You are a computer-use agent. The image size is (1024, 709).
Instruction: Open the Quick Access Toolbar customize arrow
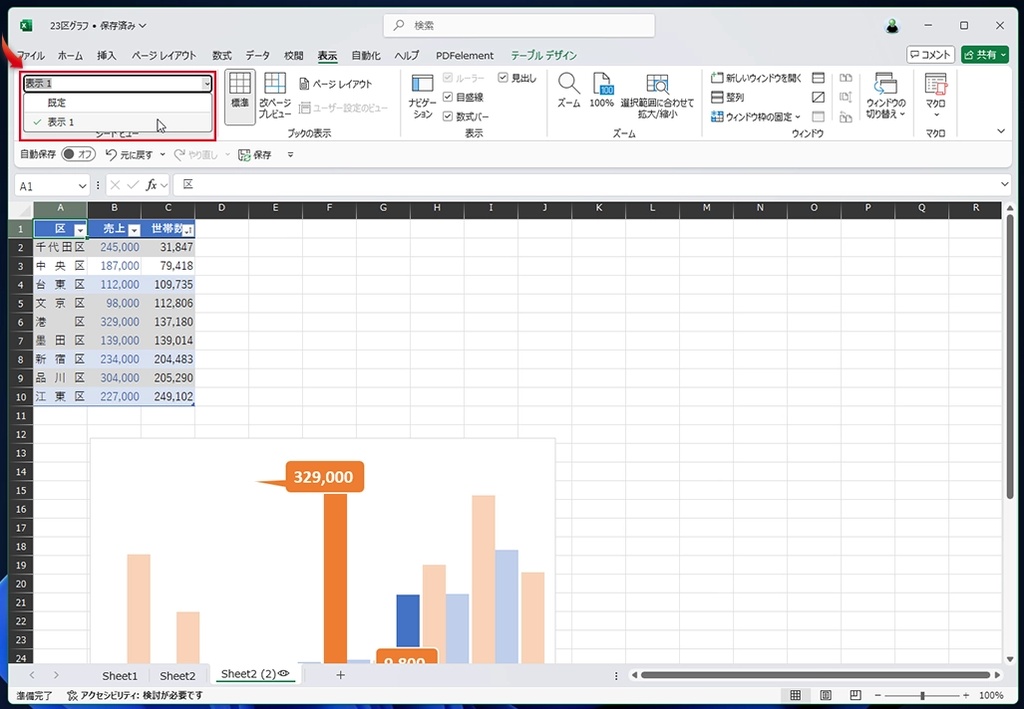(x=291, y=155)
